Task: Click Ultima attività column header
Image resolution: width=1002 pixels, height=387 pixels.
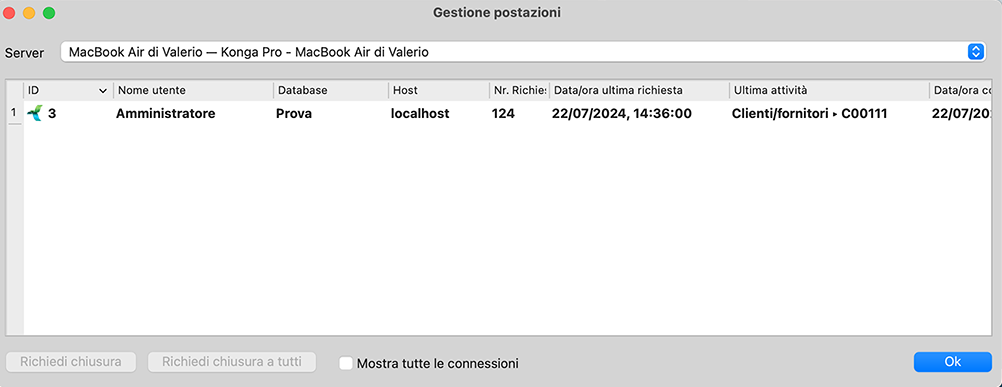Action: pos(829,91)
